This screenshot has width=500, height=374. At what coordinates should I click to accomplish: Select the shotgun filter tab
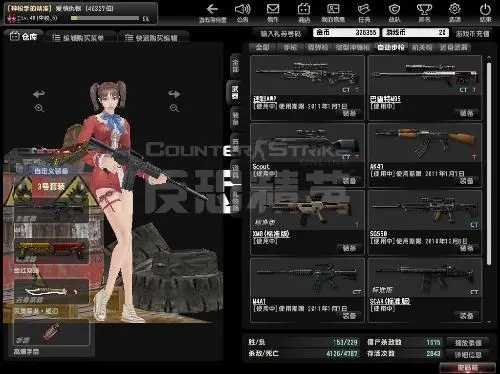(318, 47)
